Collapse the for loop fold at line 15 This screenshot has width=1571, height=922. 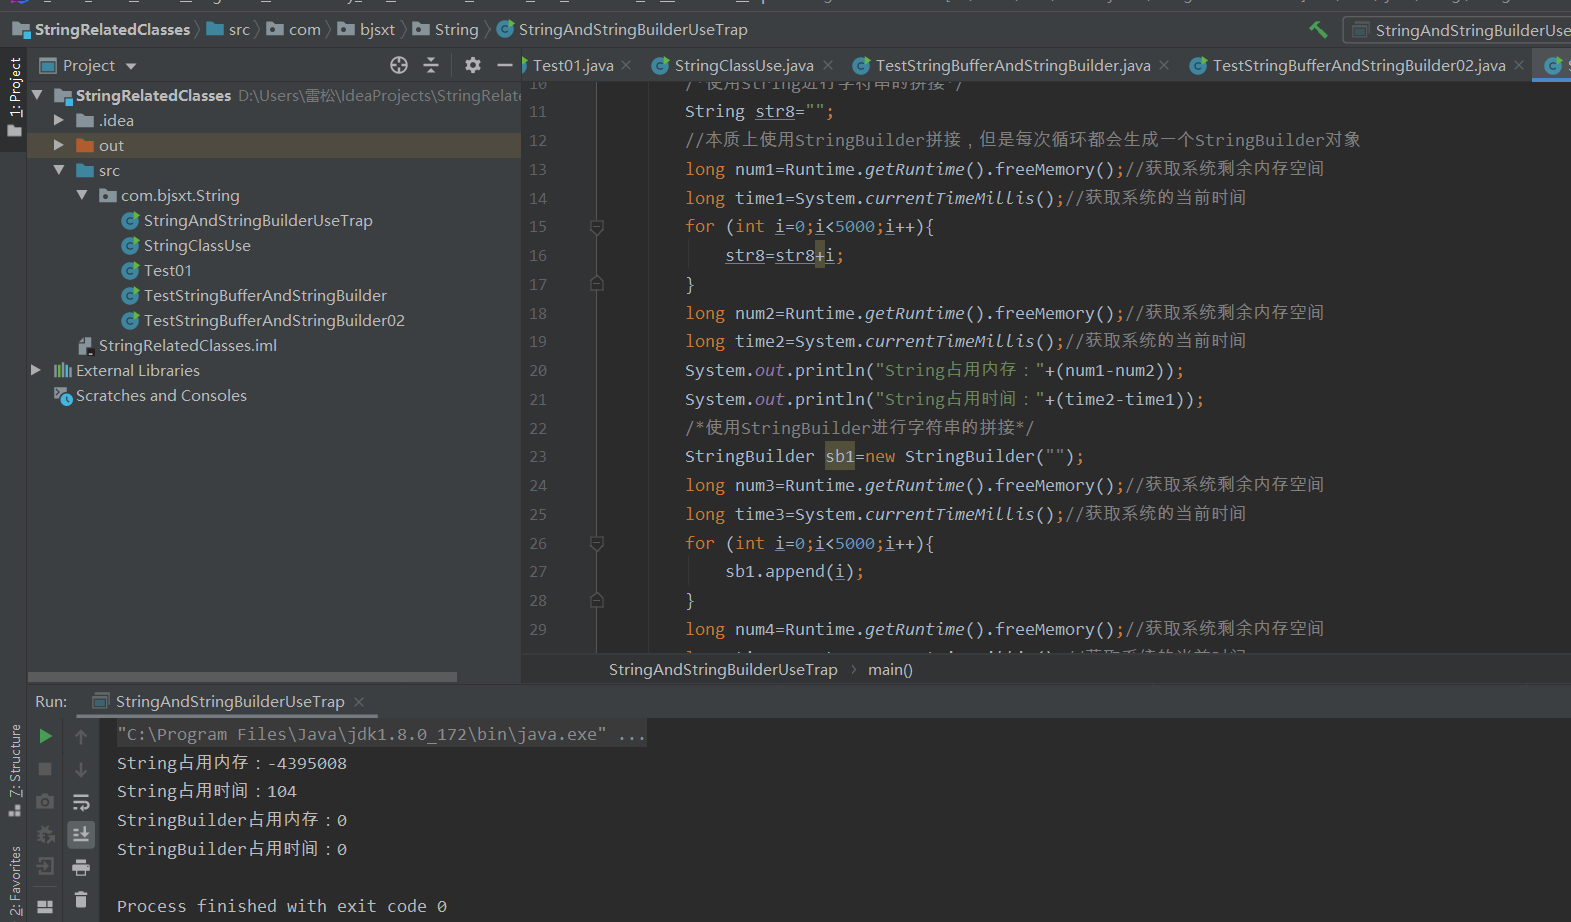click(x=597, y=227)
